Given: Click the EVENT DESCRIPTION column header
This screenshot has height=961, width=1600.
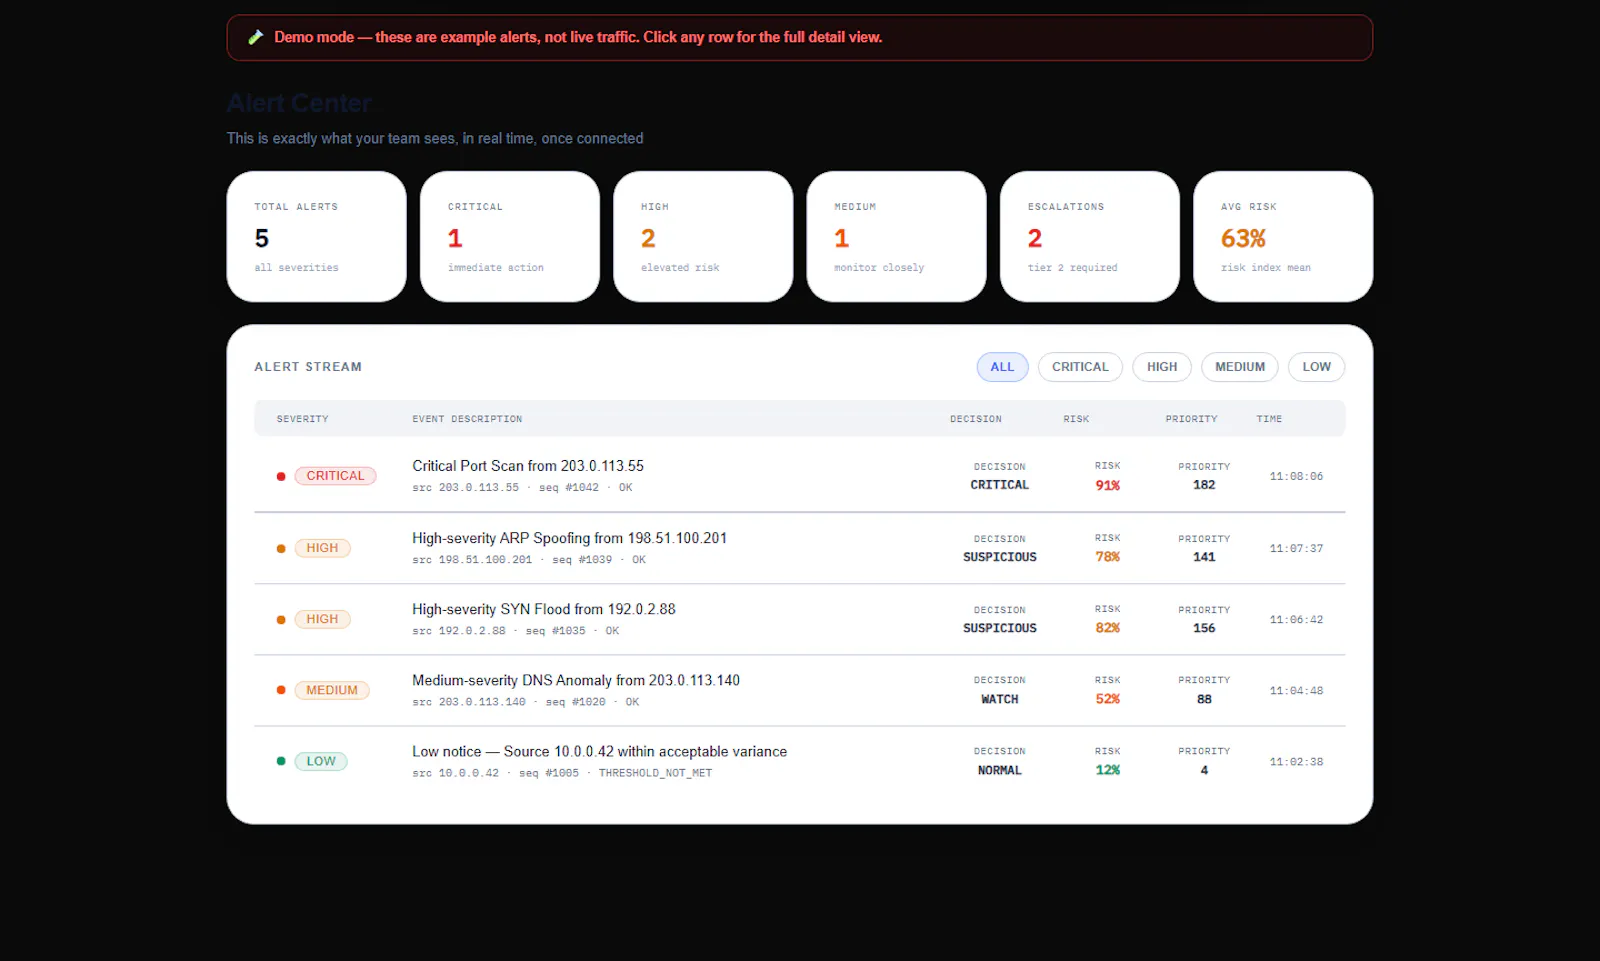Looking at the screenshot, I should click(467, 419).
